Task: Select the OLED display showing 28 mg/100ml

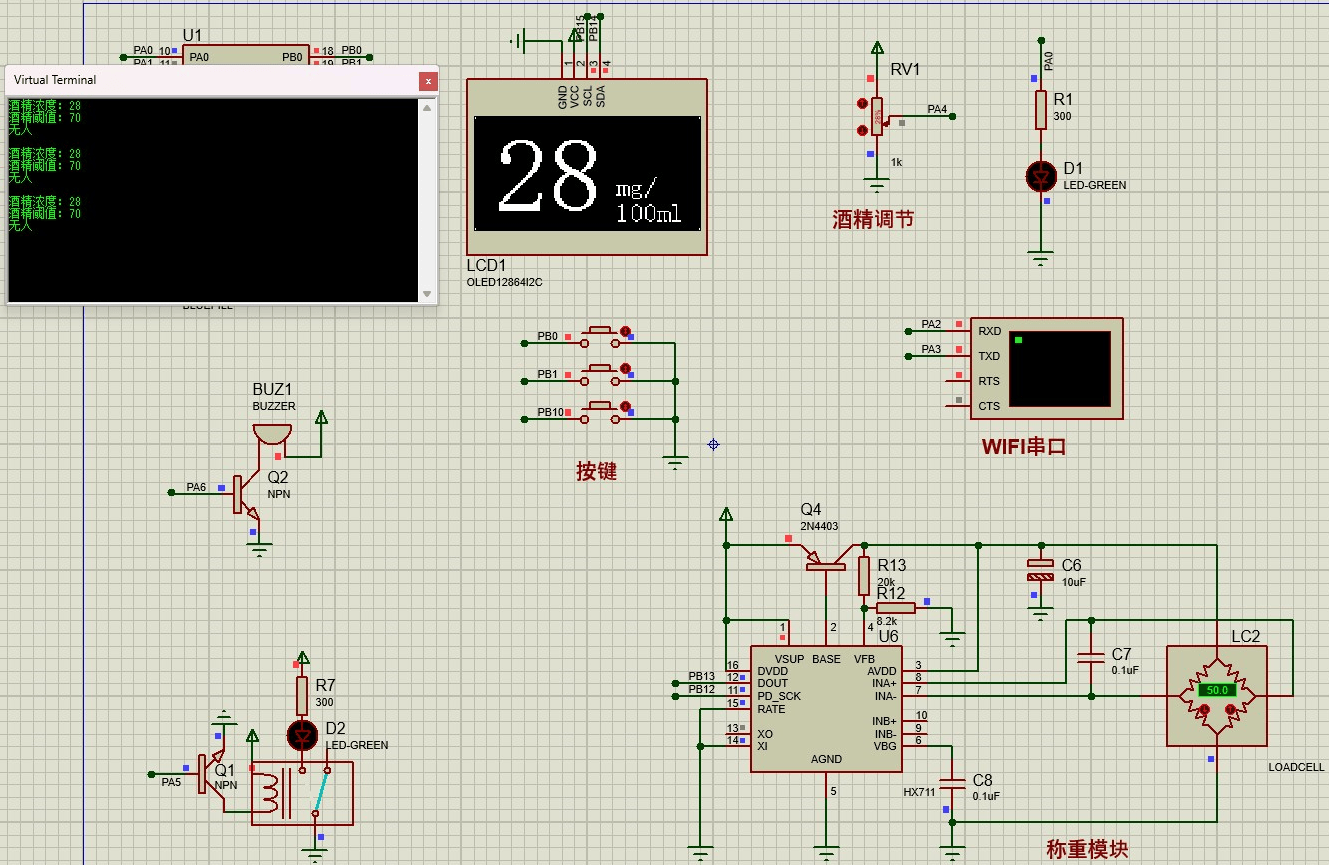Action: 587,175
